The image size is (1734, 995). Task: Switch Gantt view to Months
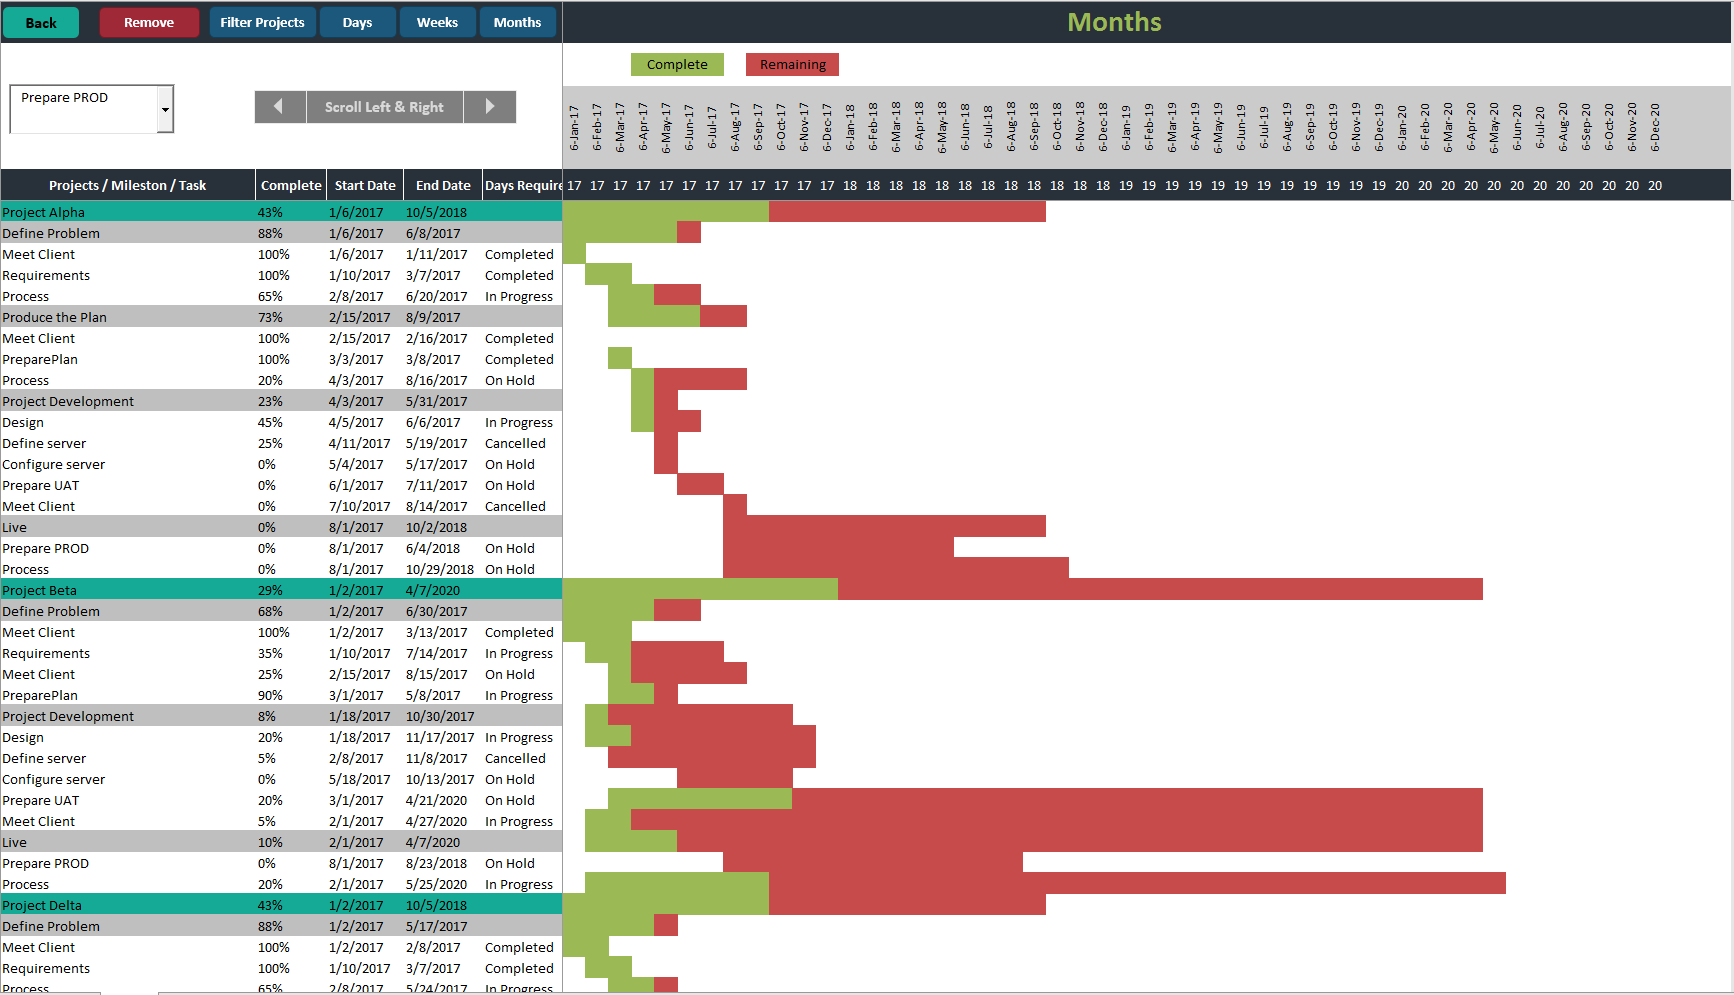click(x=517, y=21)
